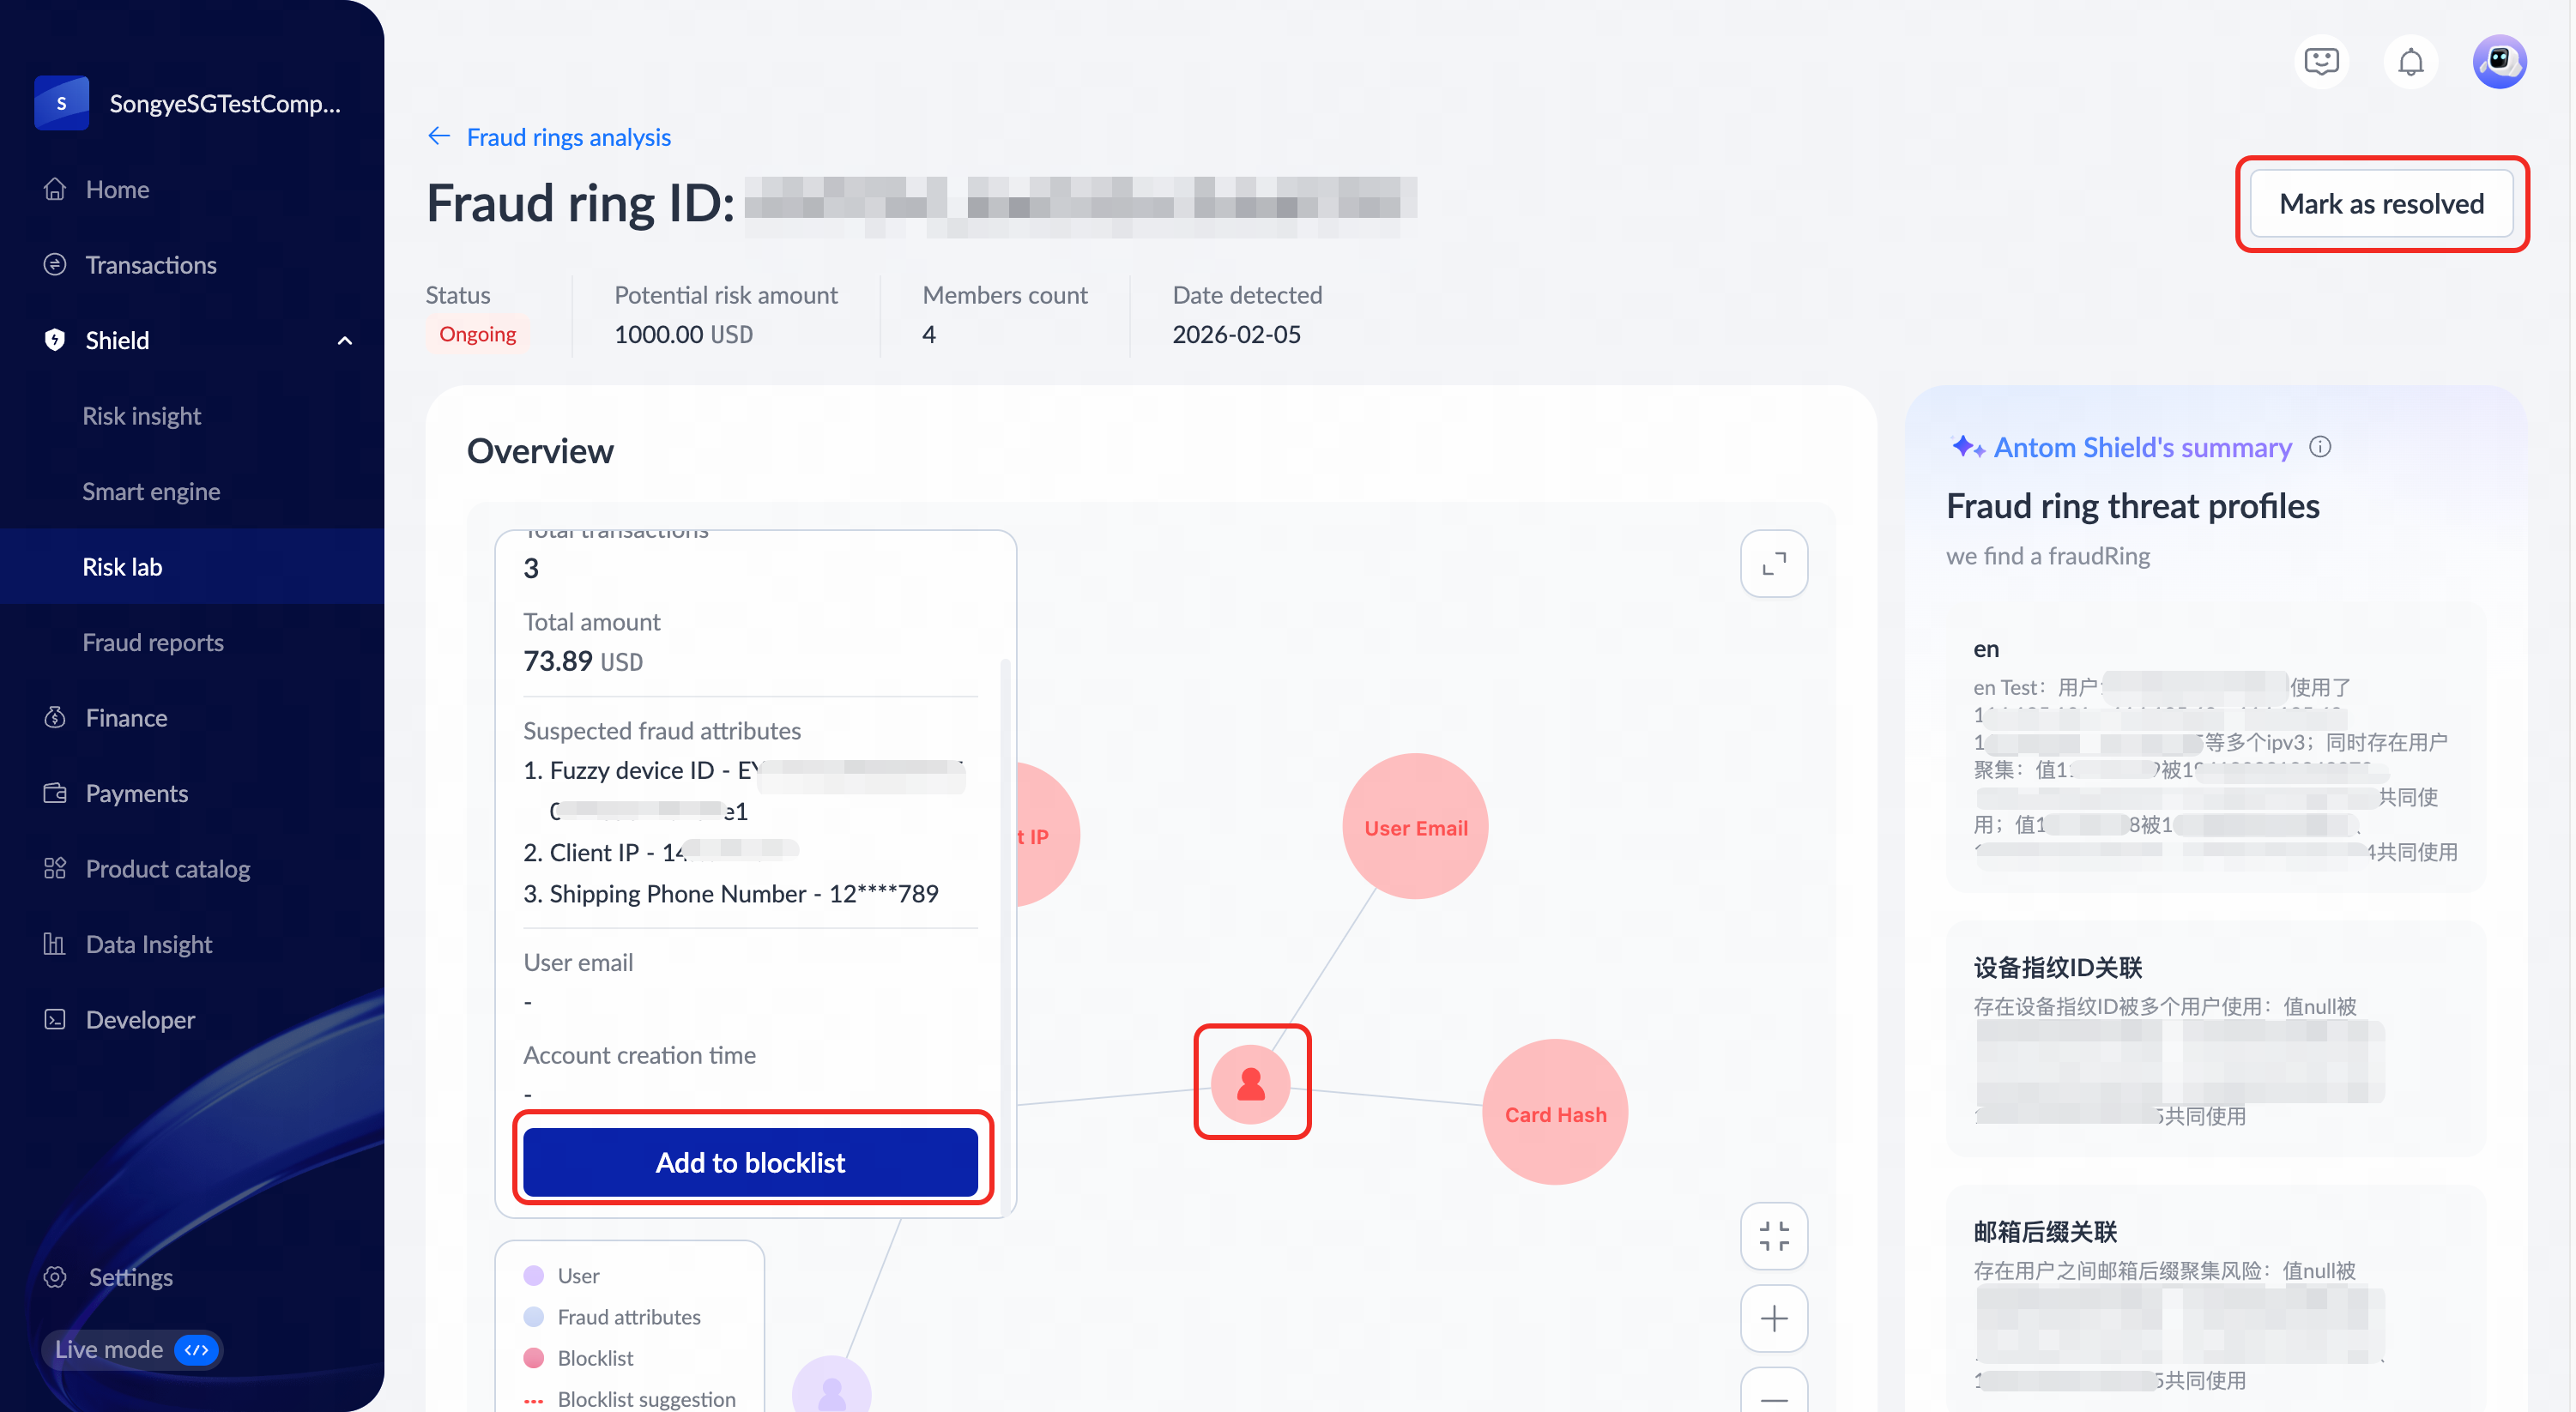Click the back arrow to Fraud rings analysis
Image resolution: width=2576 pixels, height=1412 pixels.
pyautogui.click(x=439, y=136)
